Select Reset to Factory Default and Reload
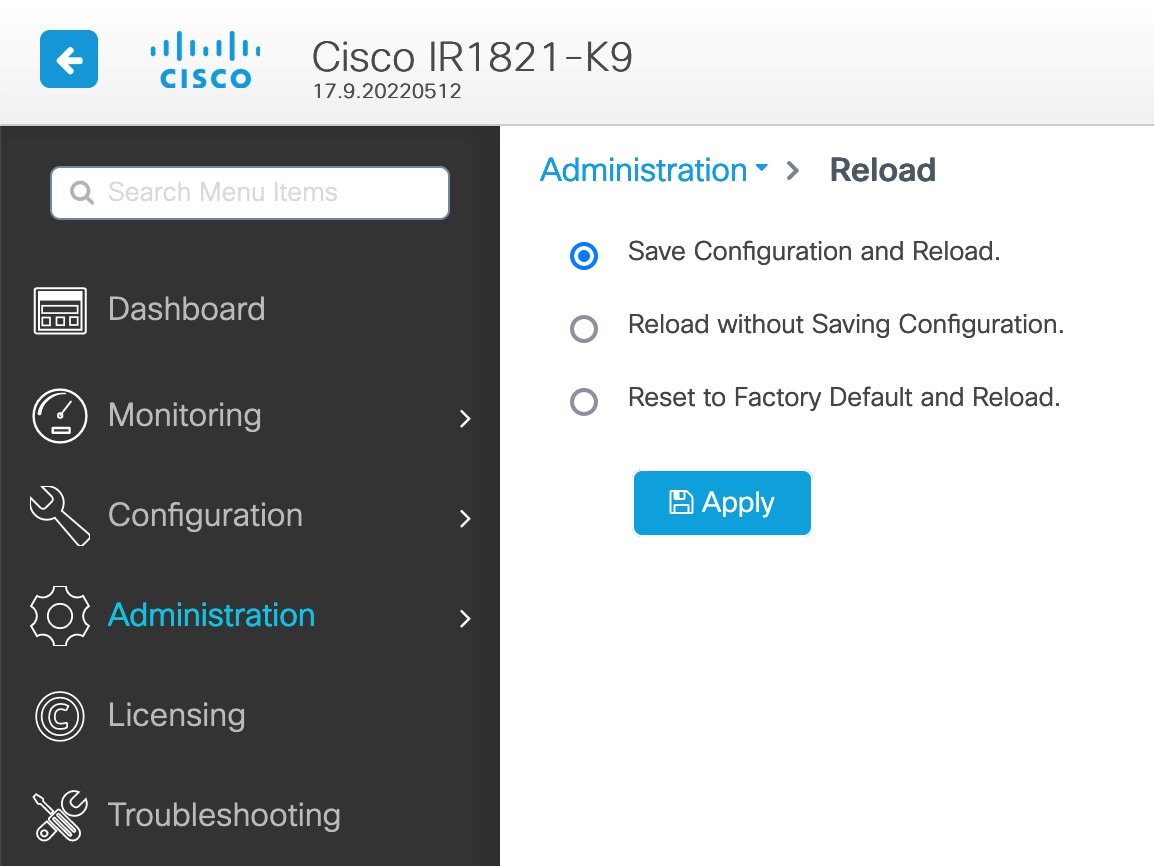Image resolution: width=1154 pixels, height=866 pixels. tap(584, 402)
